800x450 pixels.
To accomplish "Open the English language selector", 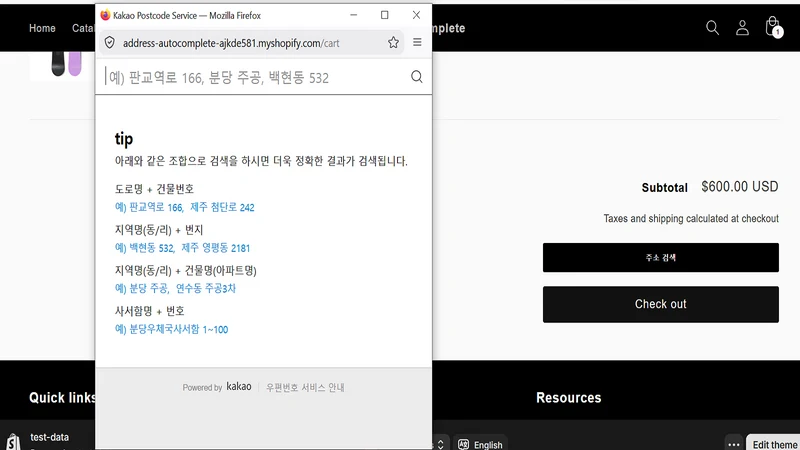I will (x=480, y=444).
